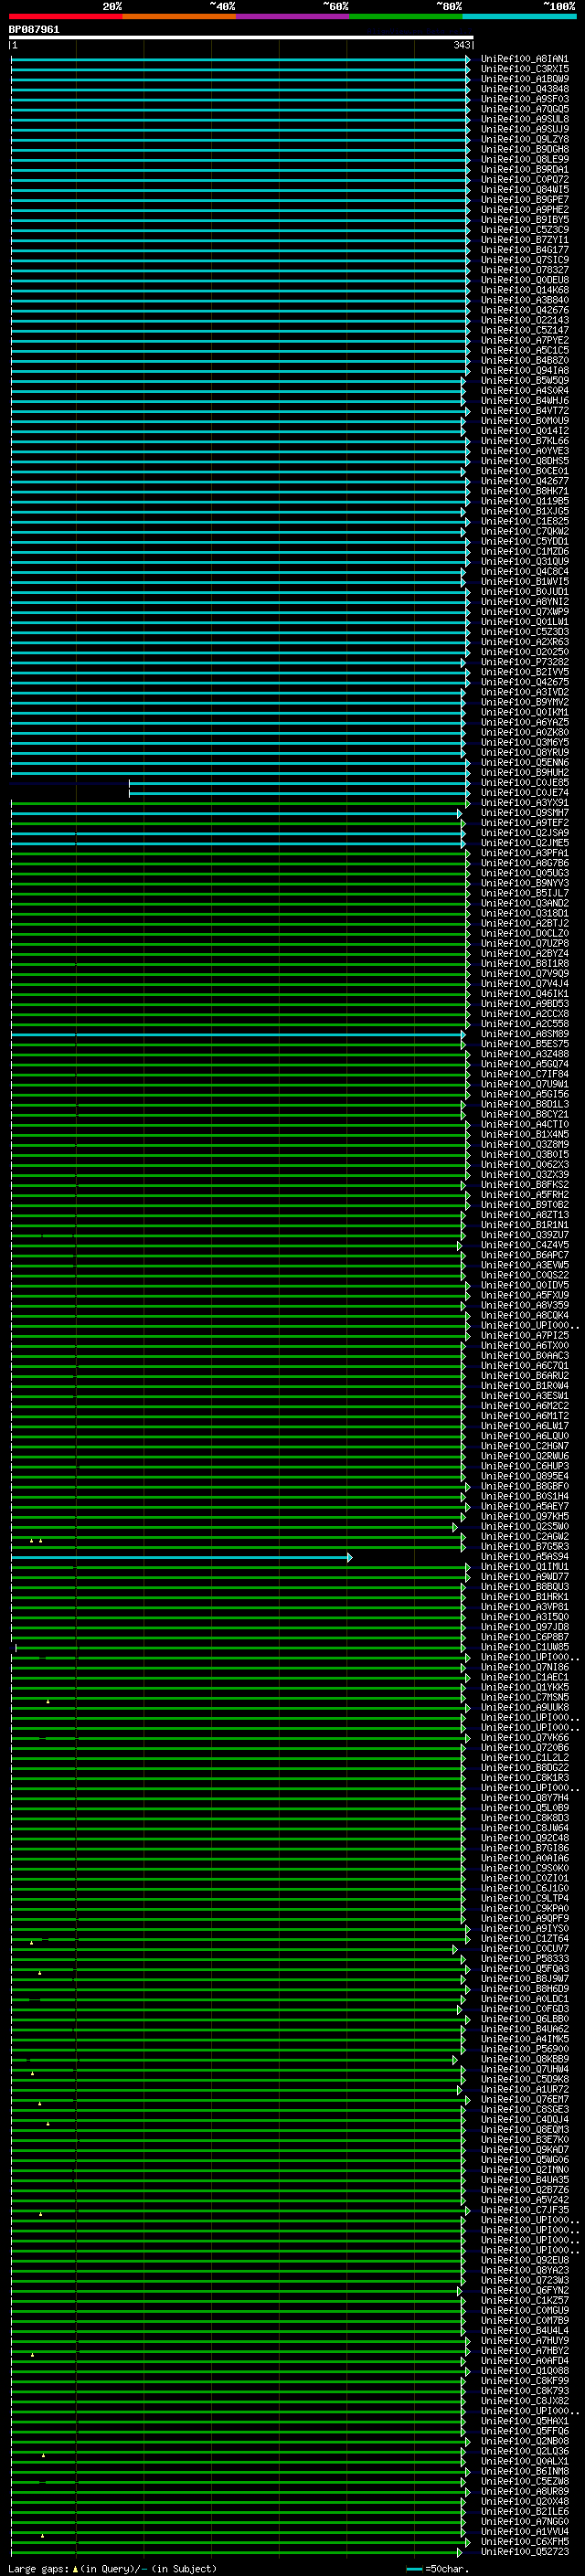This screenshot has width=585, height=2576.
Task: Click the white query sequence bar
Action: (x=241, y=38)
